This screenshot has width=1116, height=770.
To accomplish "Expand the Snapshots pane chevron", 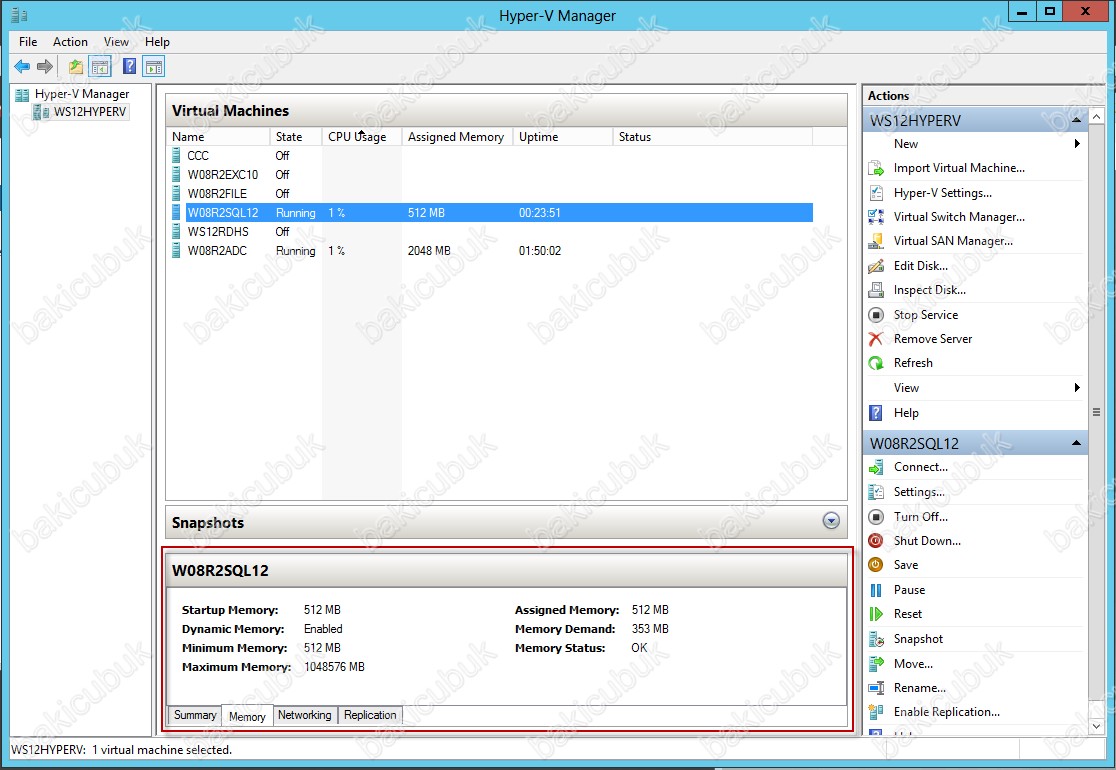I will (831, 521).
